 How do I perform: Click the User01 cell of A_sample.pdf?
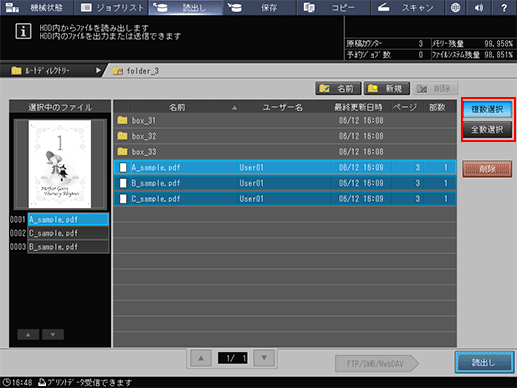pyautogui.click(x=251, y=167)
